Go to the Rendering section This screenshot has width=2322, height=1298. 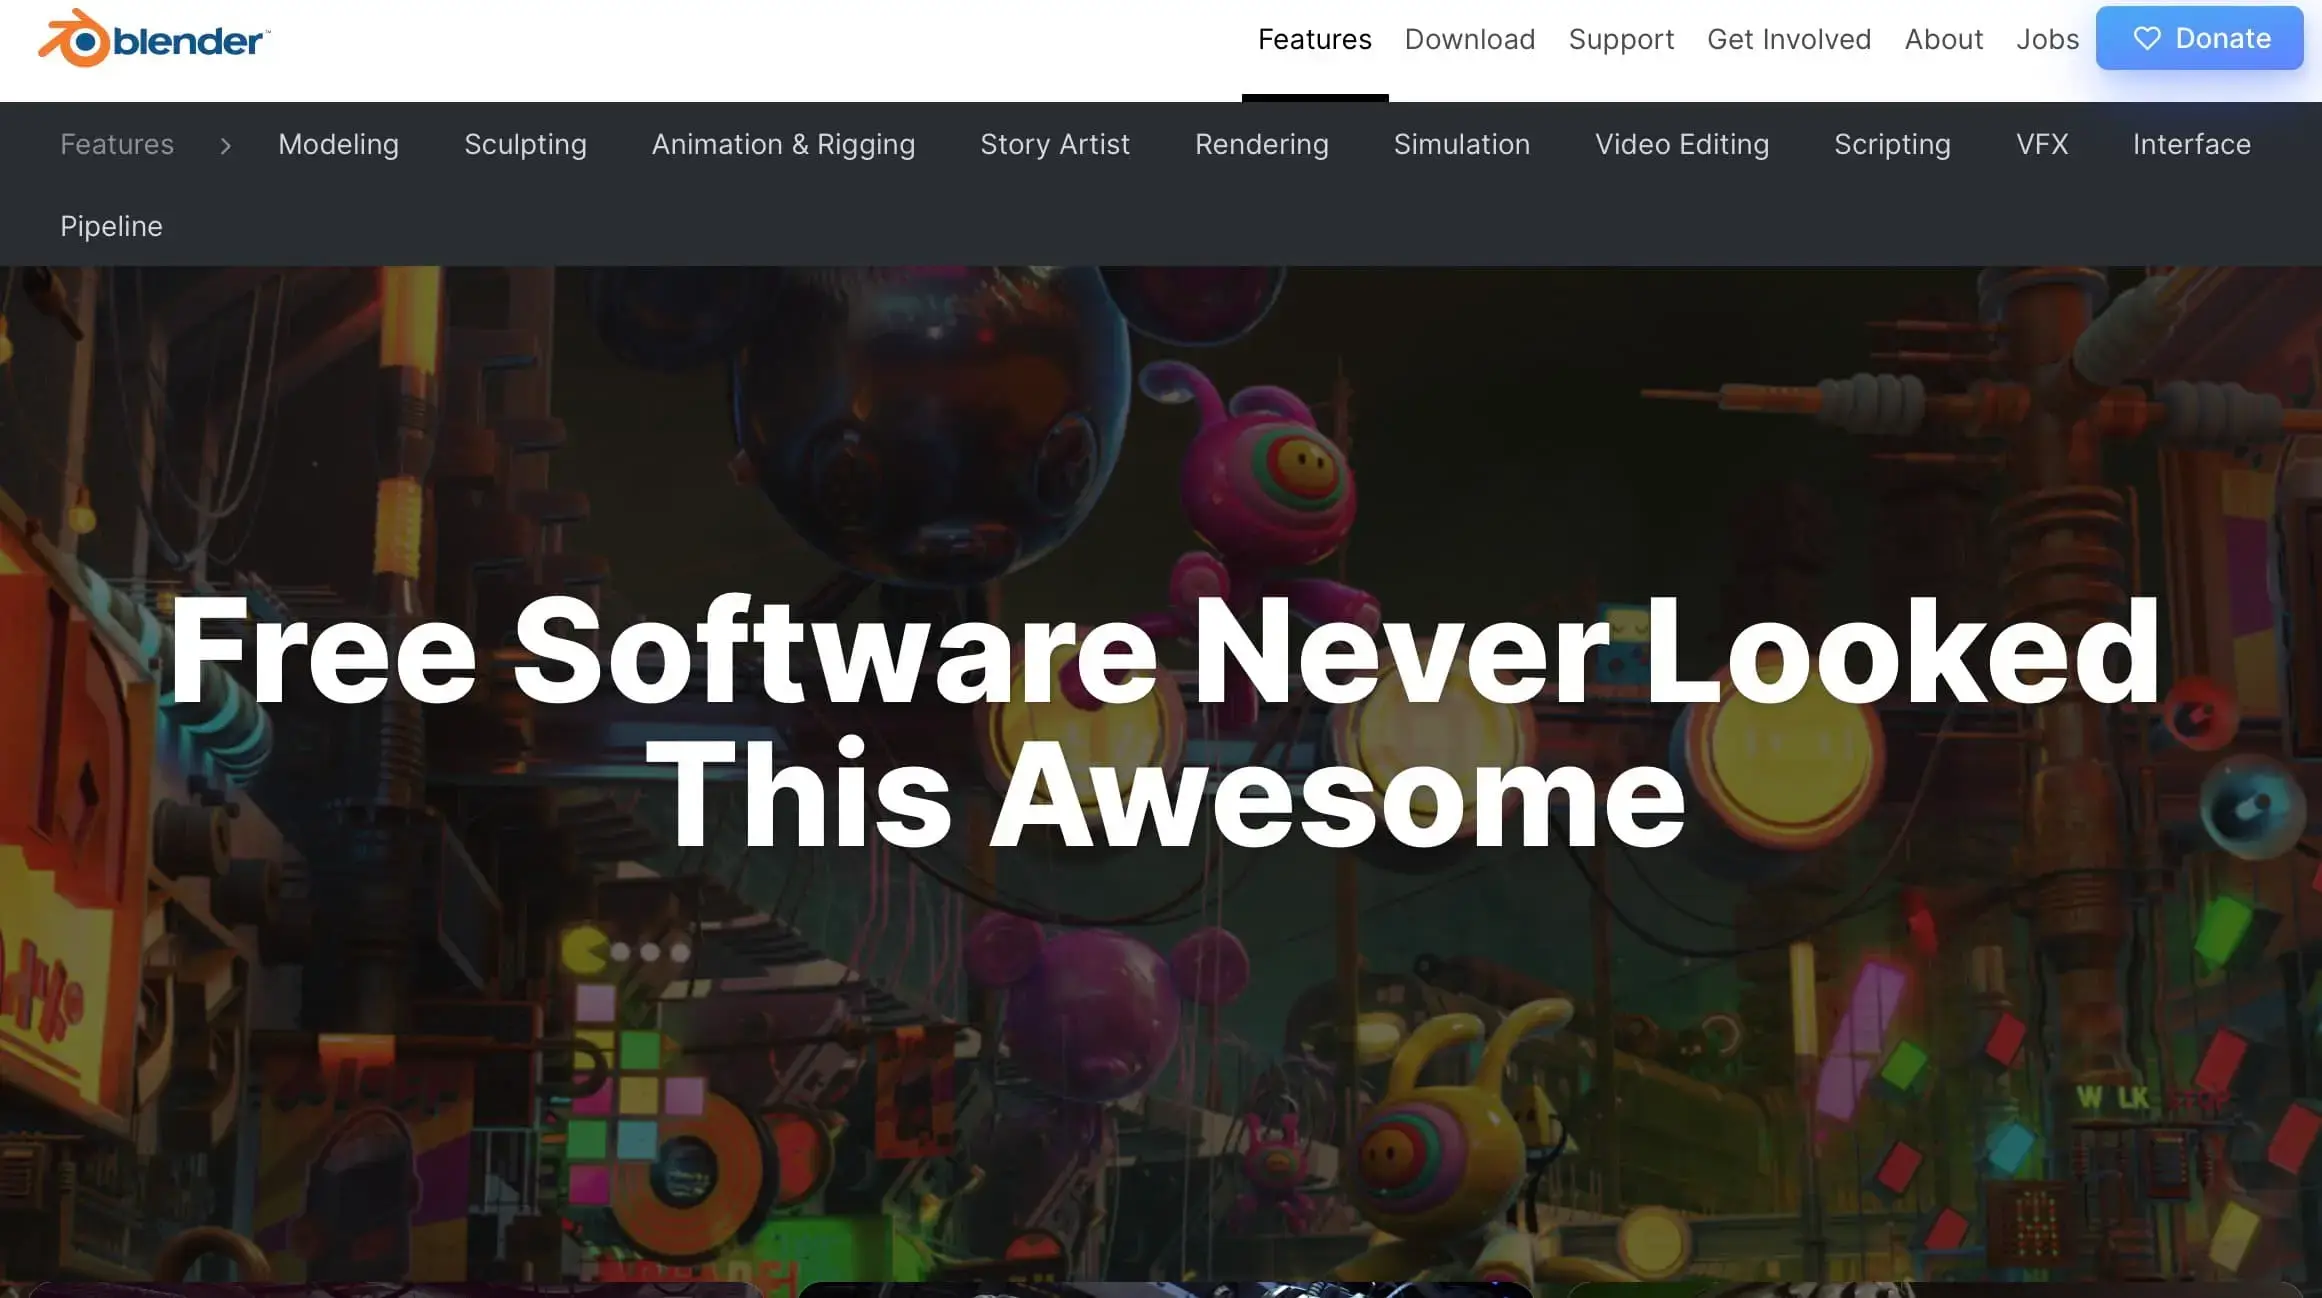point(1261,145)
